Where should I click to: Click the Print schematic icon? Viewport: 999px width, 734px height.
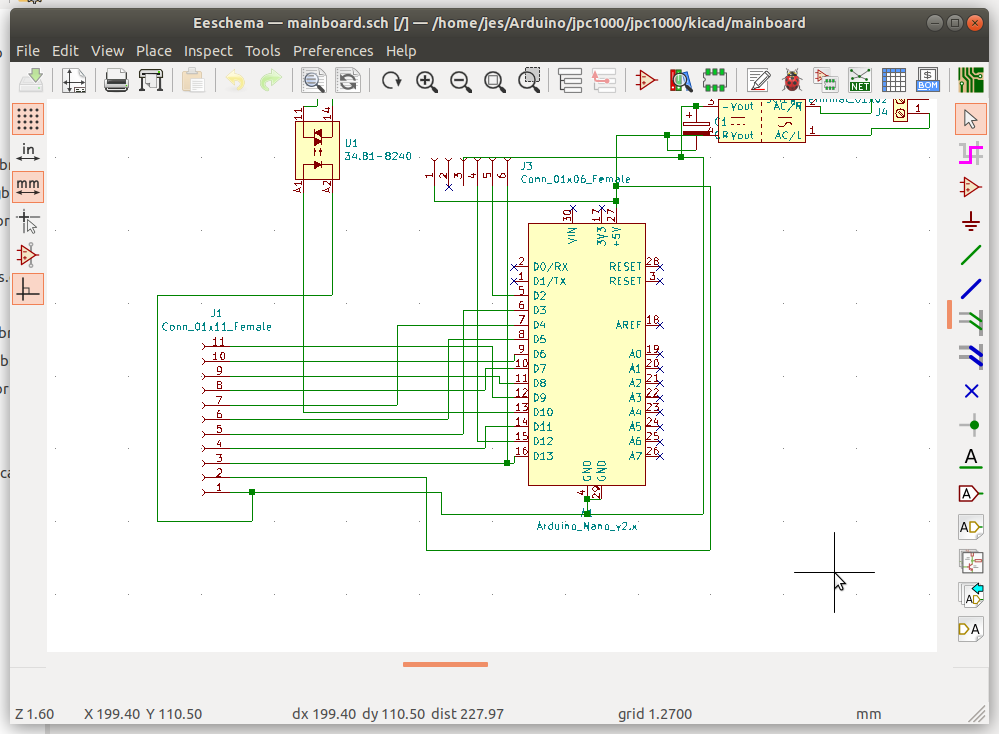[117, 81]
